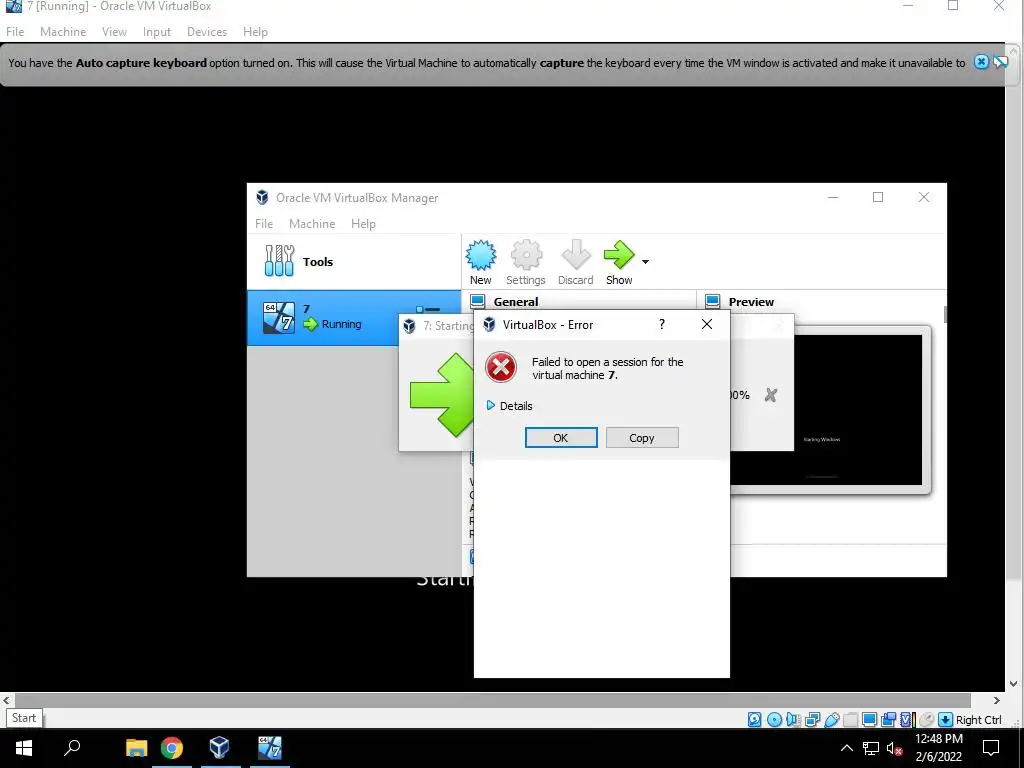Image resolution: width=1024 pixels, height=768 pixels.
Task: Open Settings in VirtualBox Manager toolbar
Action: tap(526, 262)
